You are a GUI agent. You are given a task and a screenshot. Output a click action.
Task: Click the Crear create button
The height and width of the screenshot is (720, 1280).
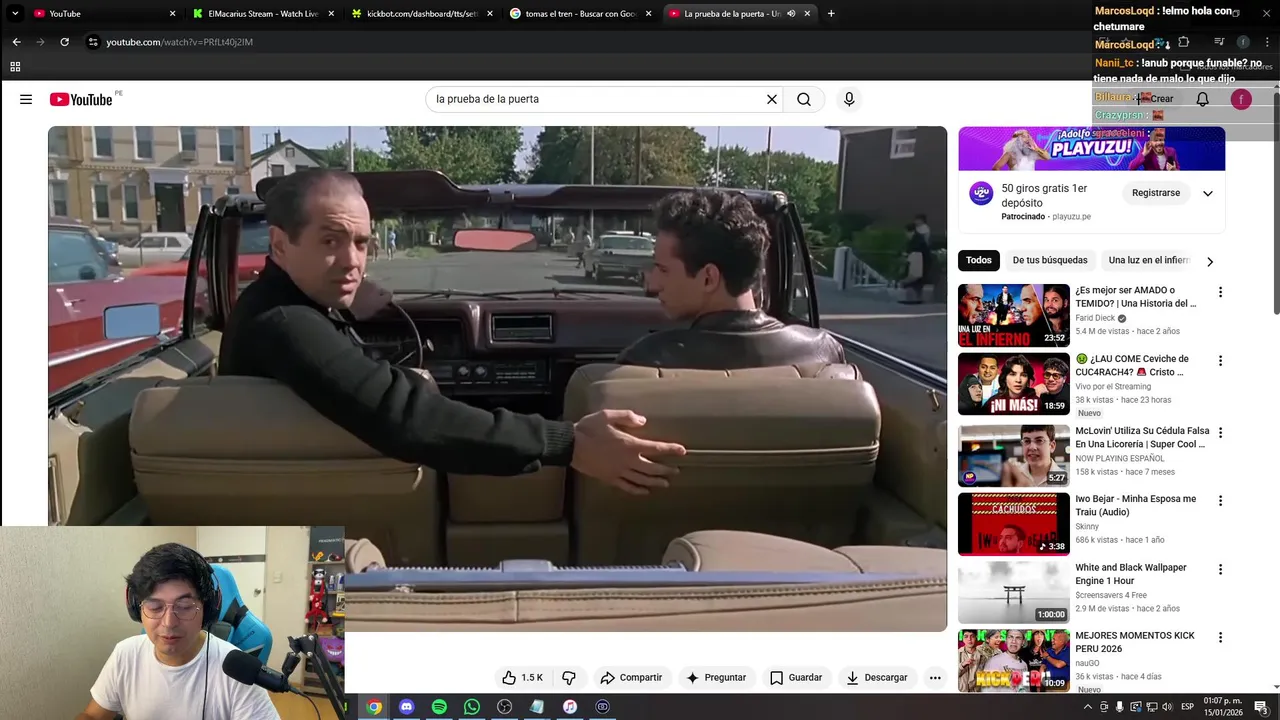(1155, 99)
